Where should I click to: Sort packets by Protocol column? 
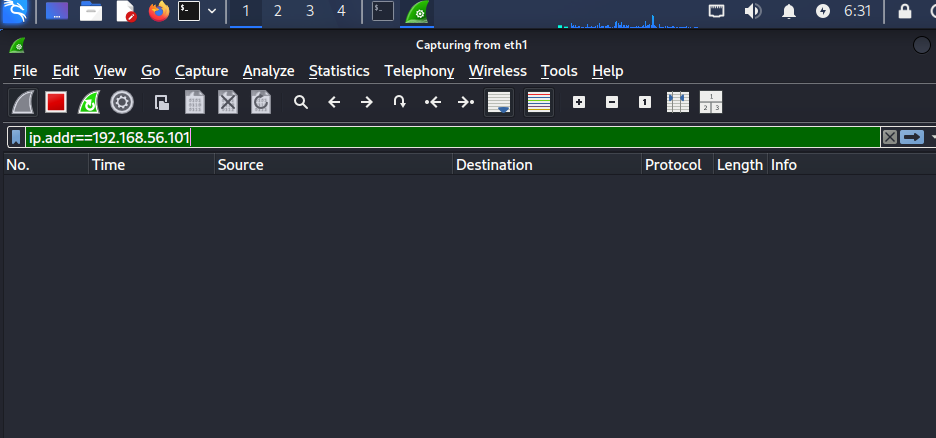click(x=678, y=165)
